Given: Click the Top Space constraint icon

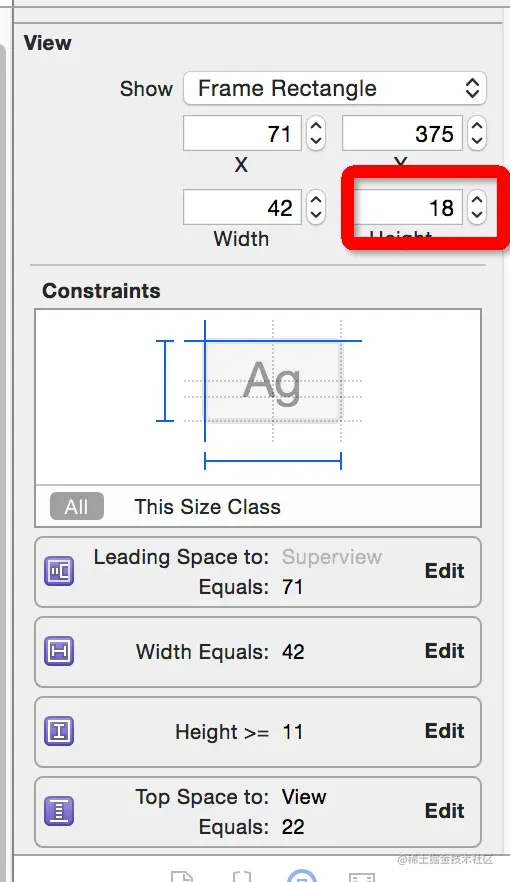Looking at the screenshot, I should pyautogui.click(x=59, y=811).
